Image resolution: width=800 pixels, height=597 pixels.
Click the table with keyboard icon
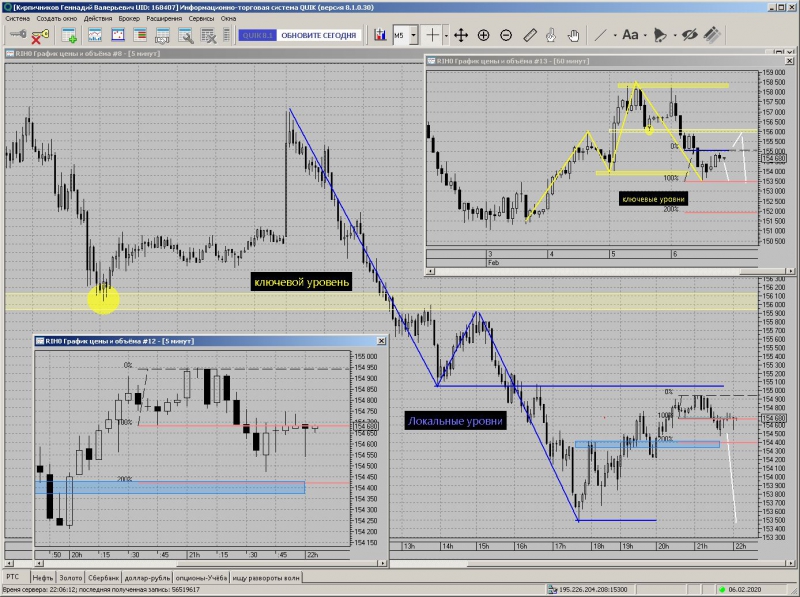coord(162,35)
